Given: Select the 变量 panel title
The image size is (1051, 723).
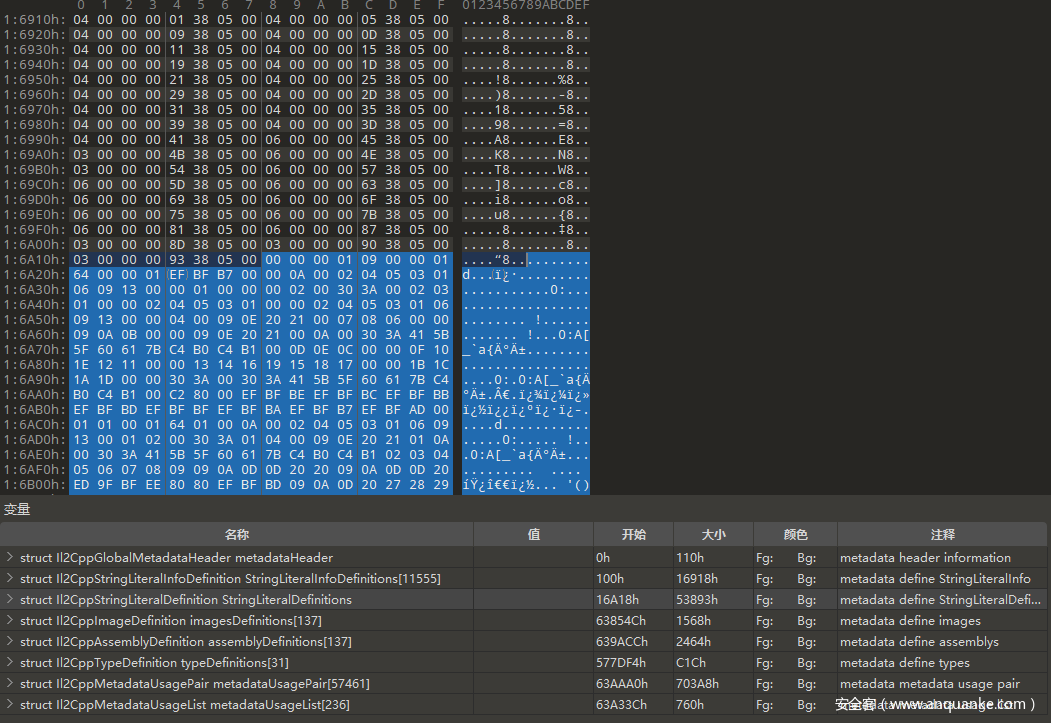Looking at the screenshot, I should [x=17, y=509].
